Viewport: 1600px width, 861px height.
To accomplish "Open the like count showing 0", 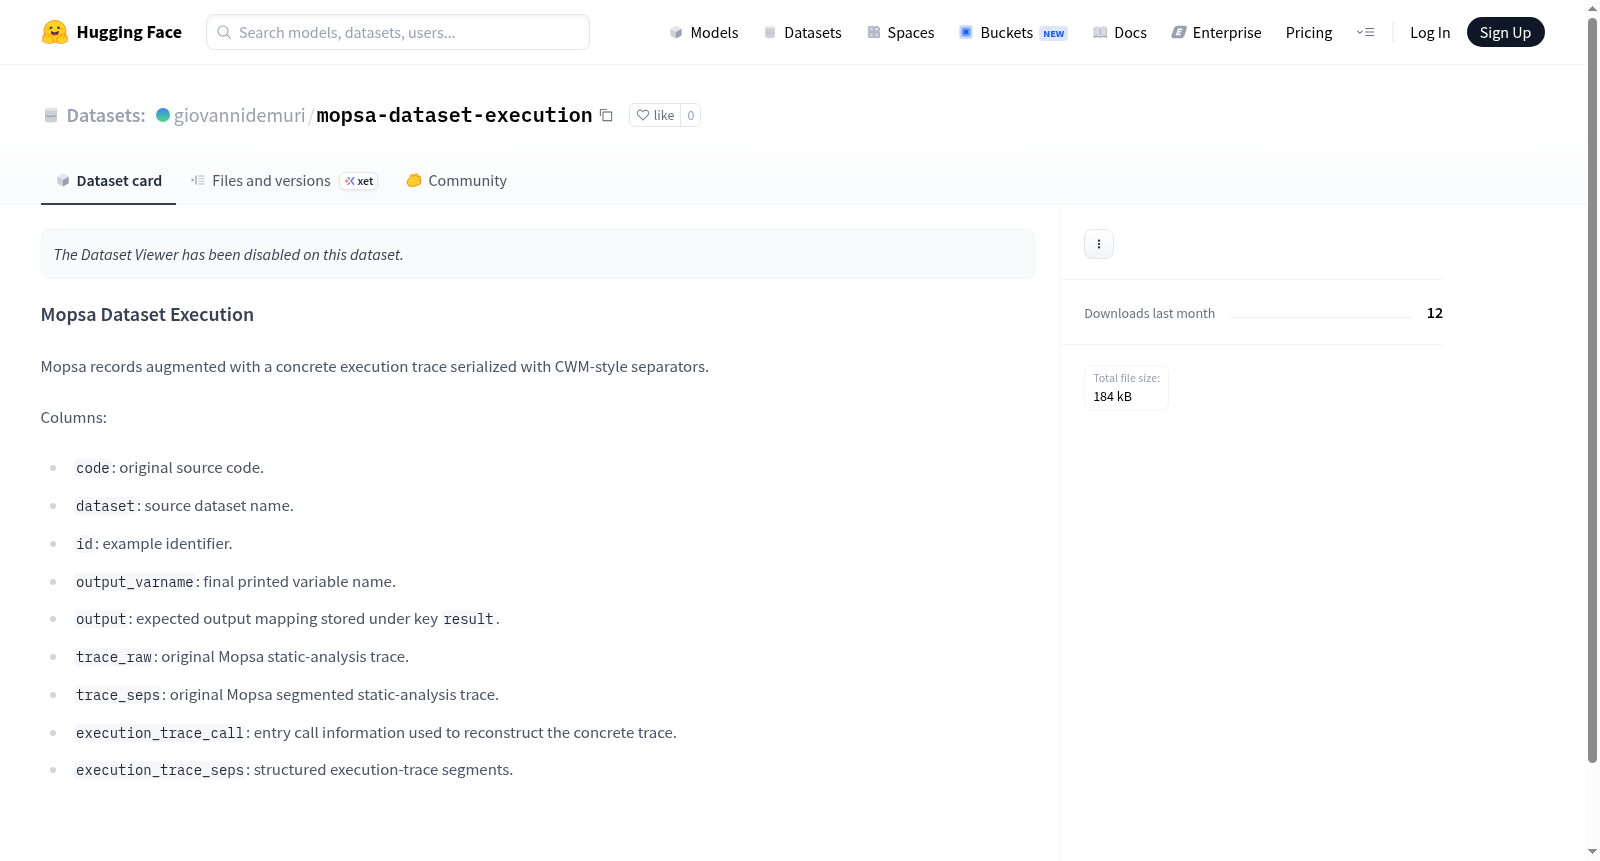I will coord(691,115).
